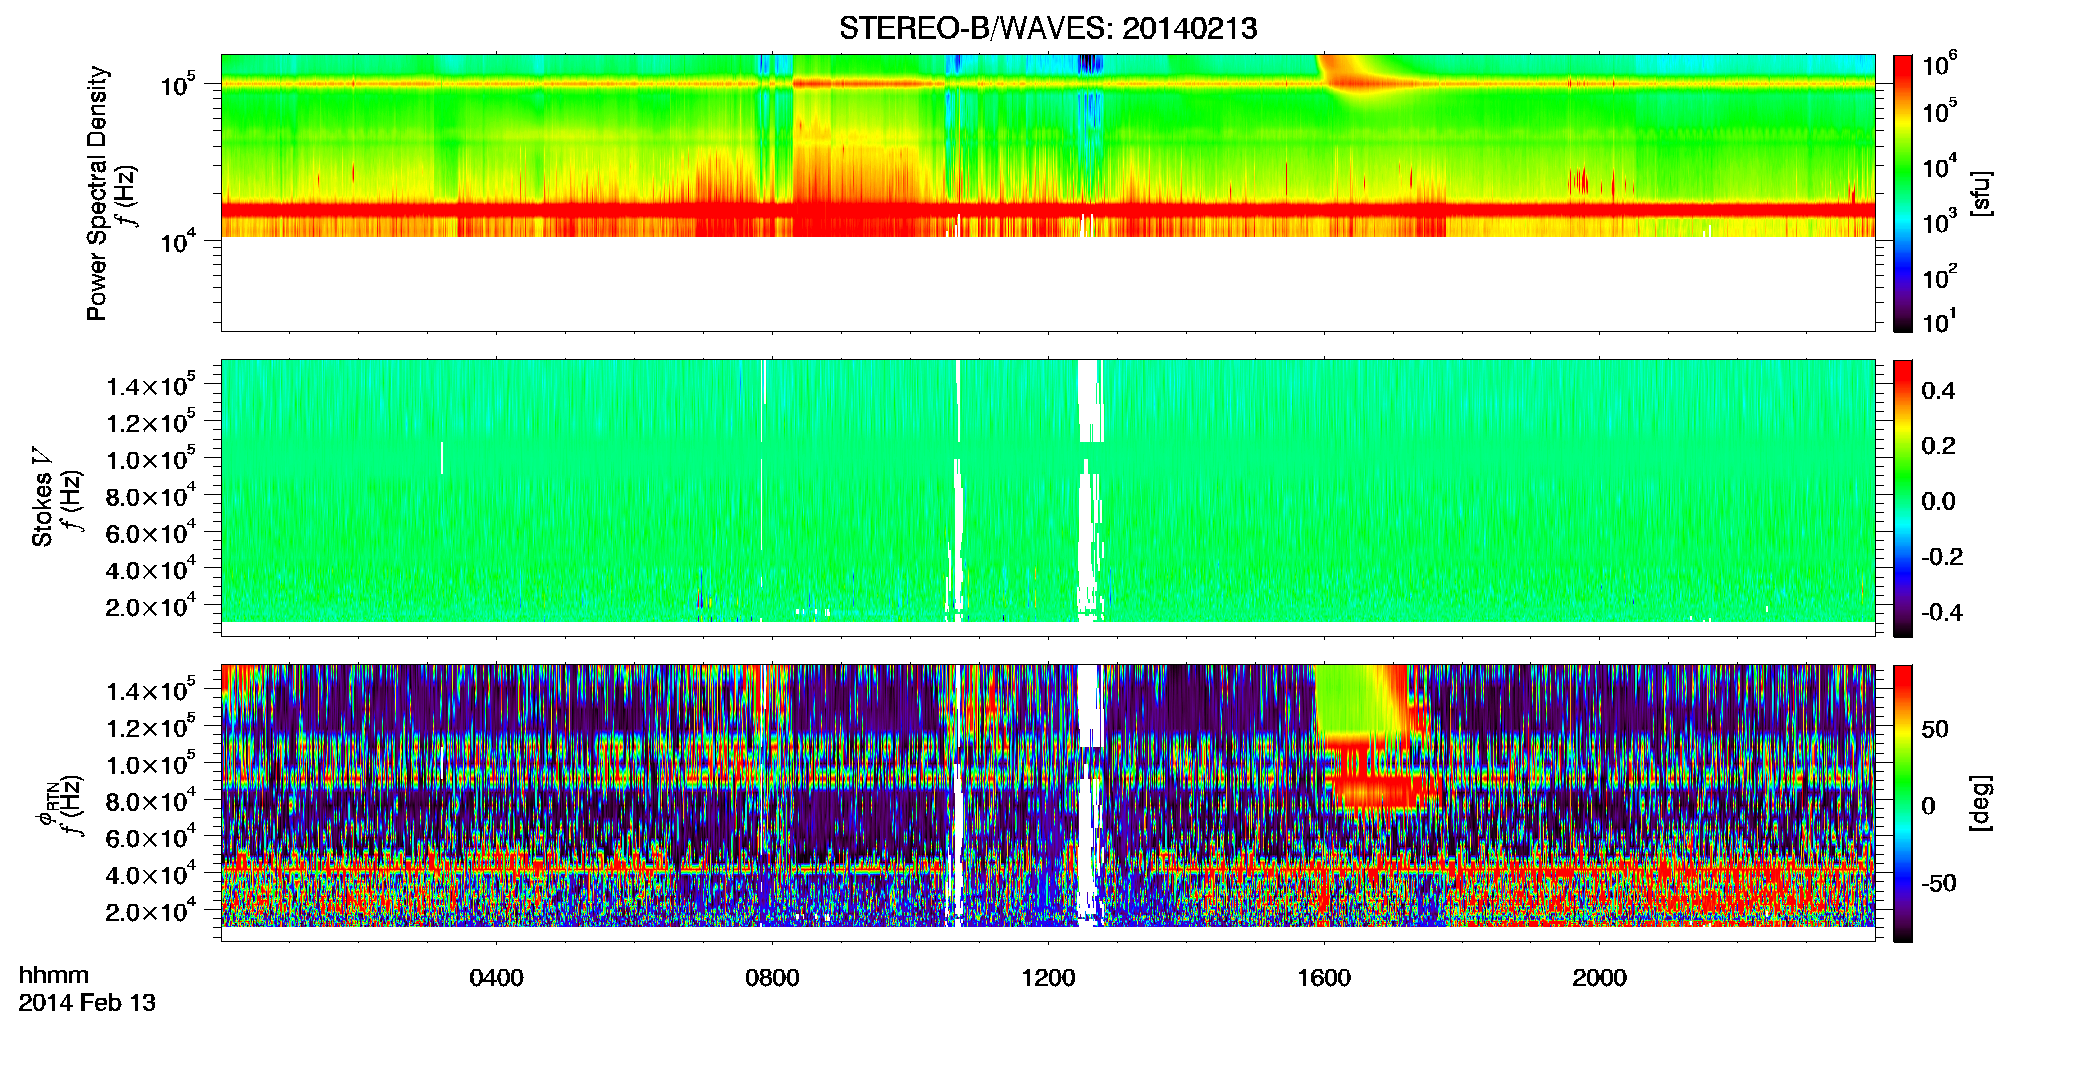Click the "-0.2" Stokes V color bar tick
Screen dimensions: 2096x1080
tap(1942, 557)
